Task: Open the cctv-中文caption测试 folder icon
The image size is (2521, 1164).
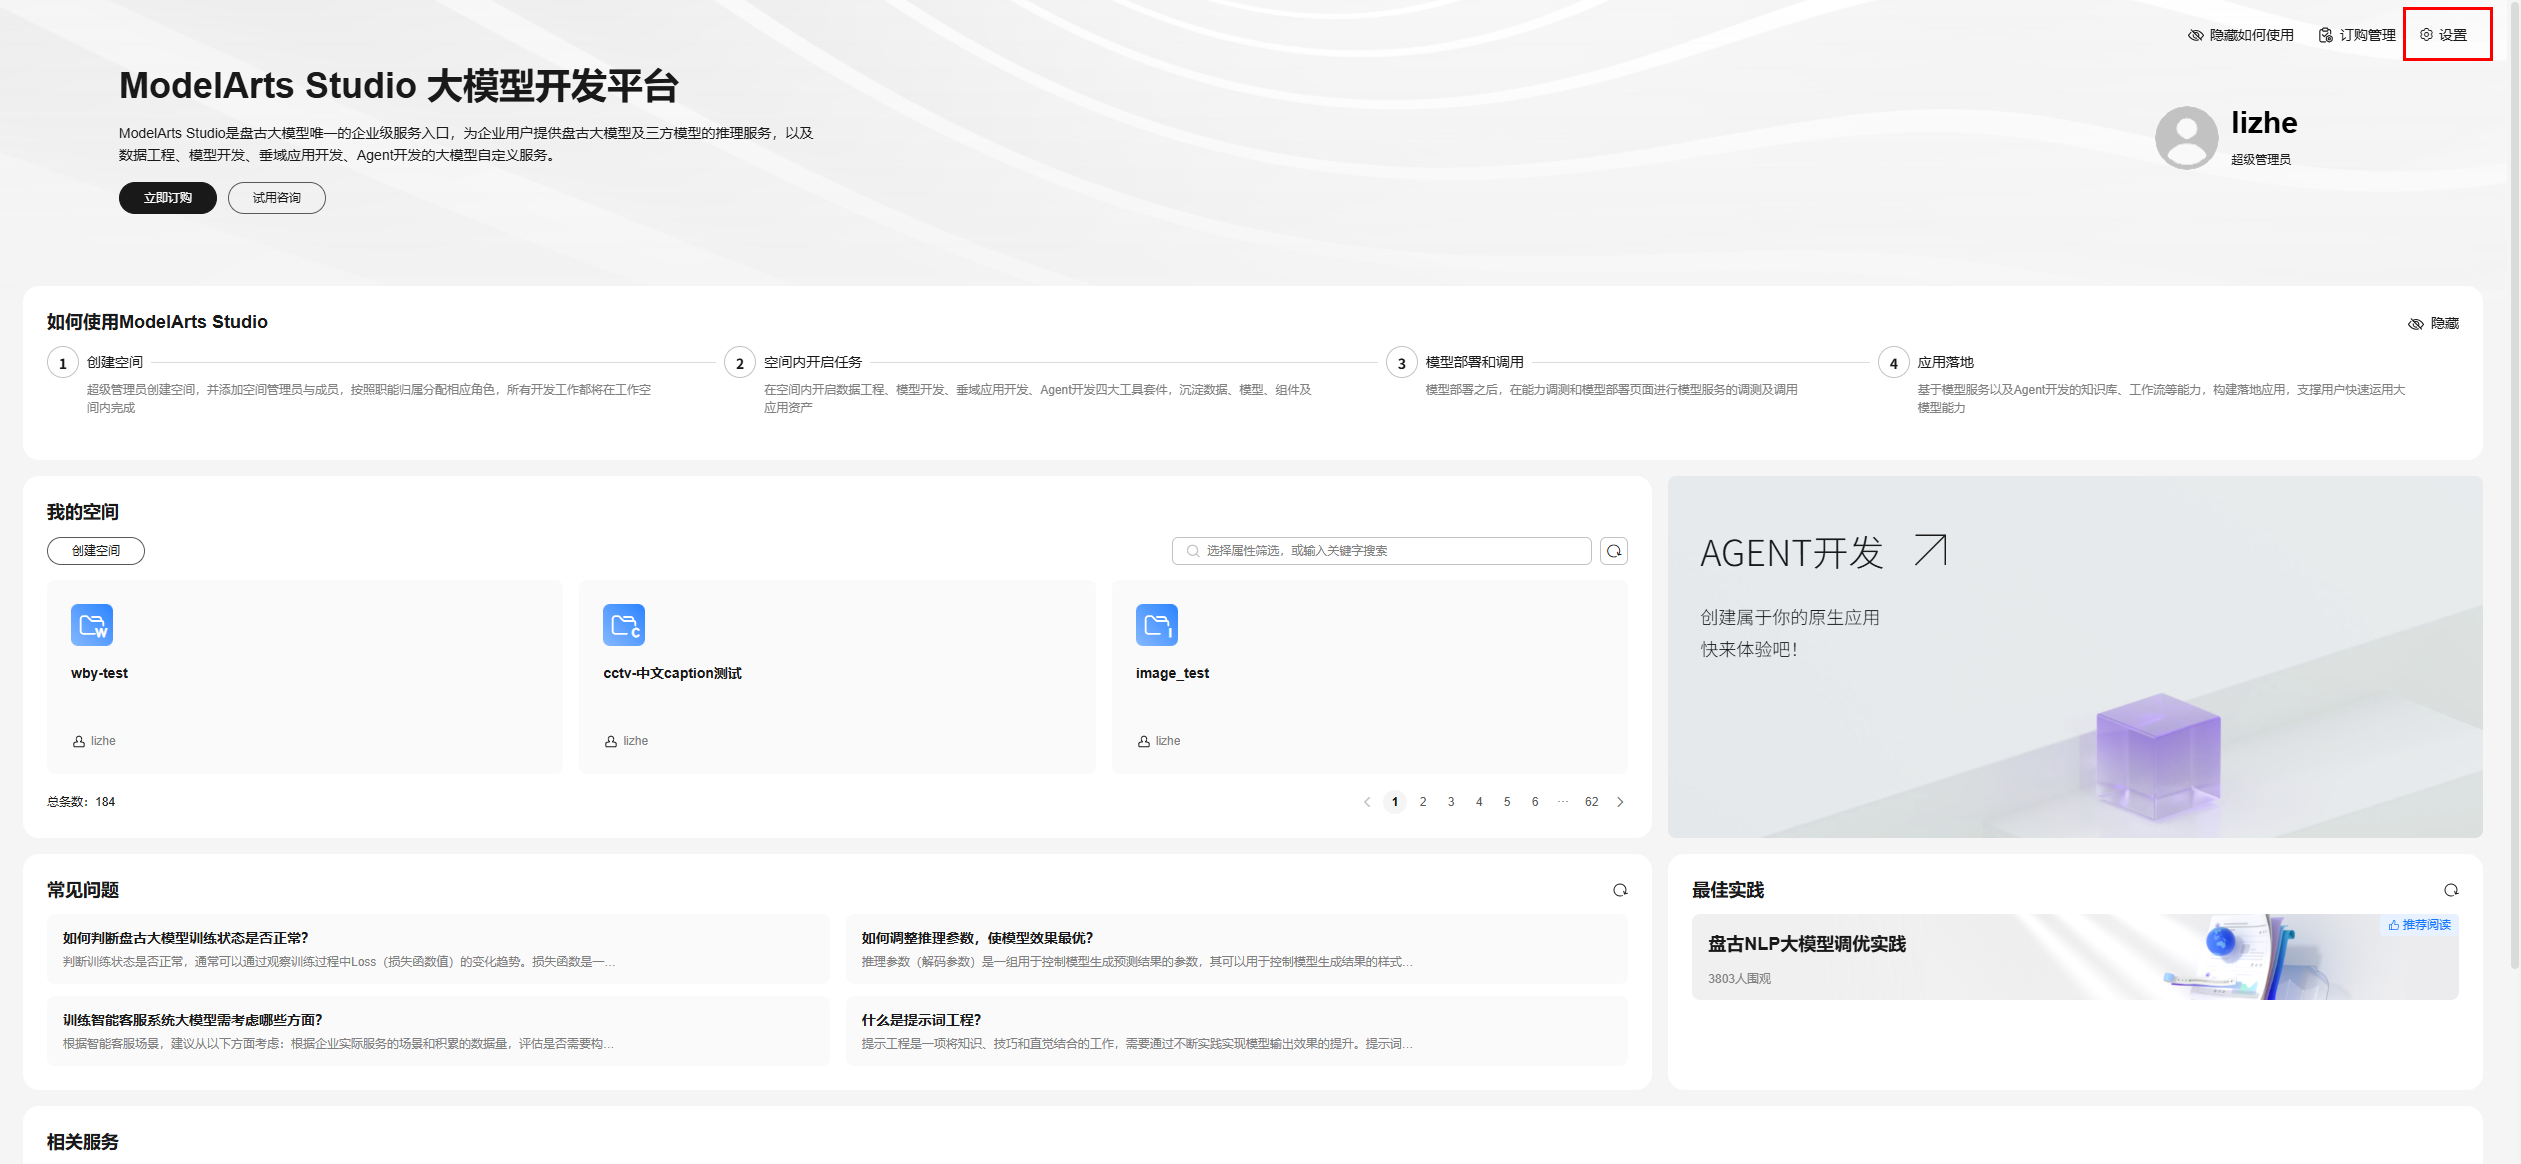Action: point(624,625)
